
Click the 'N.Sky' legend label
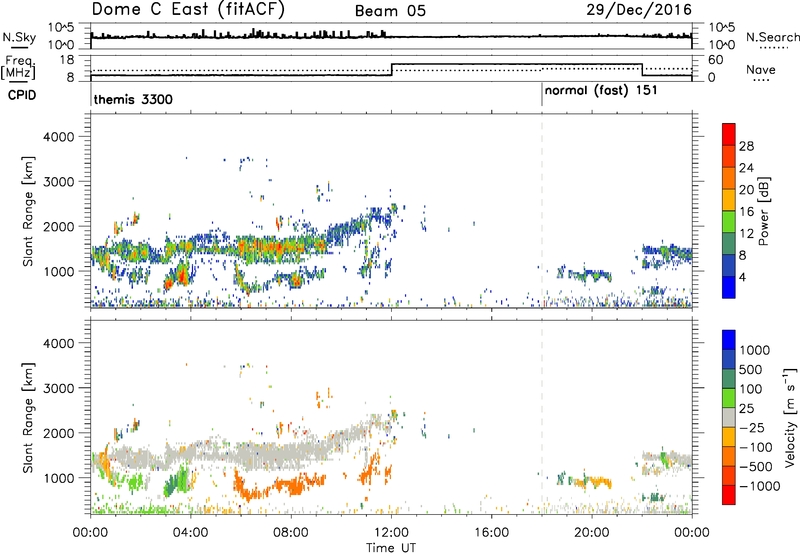(19, 37)
